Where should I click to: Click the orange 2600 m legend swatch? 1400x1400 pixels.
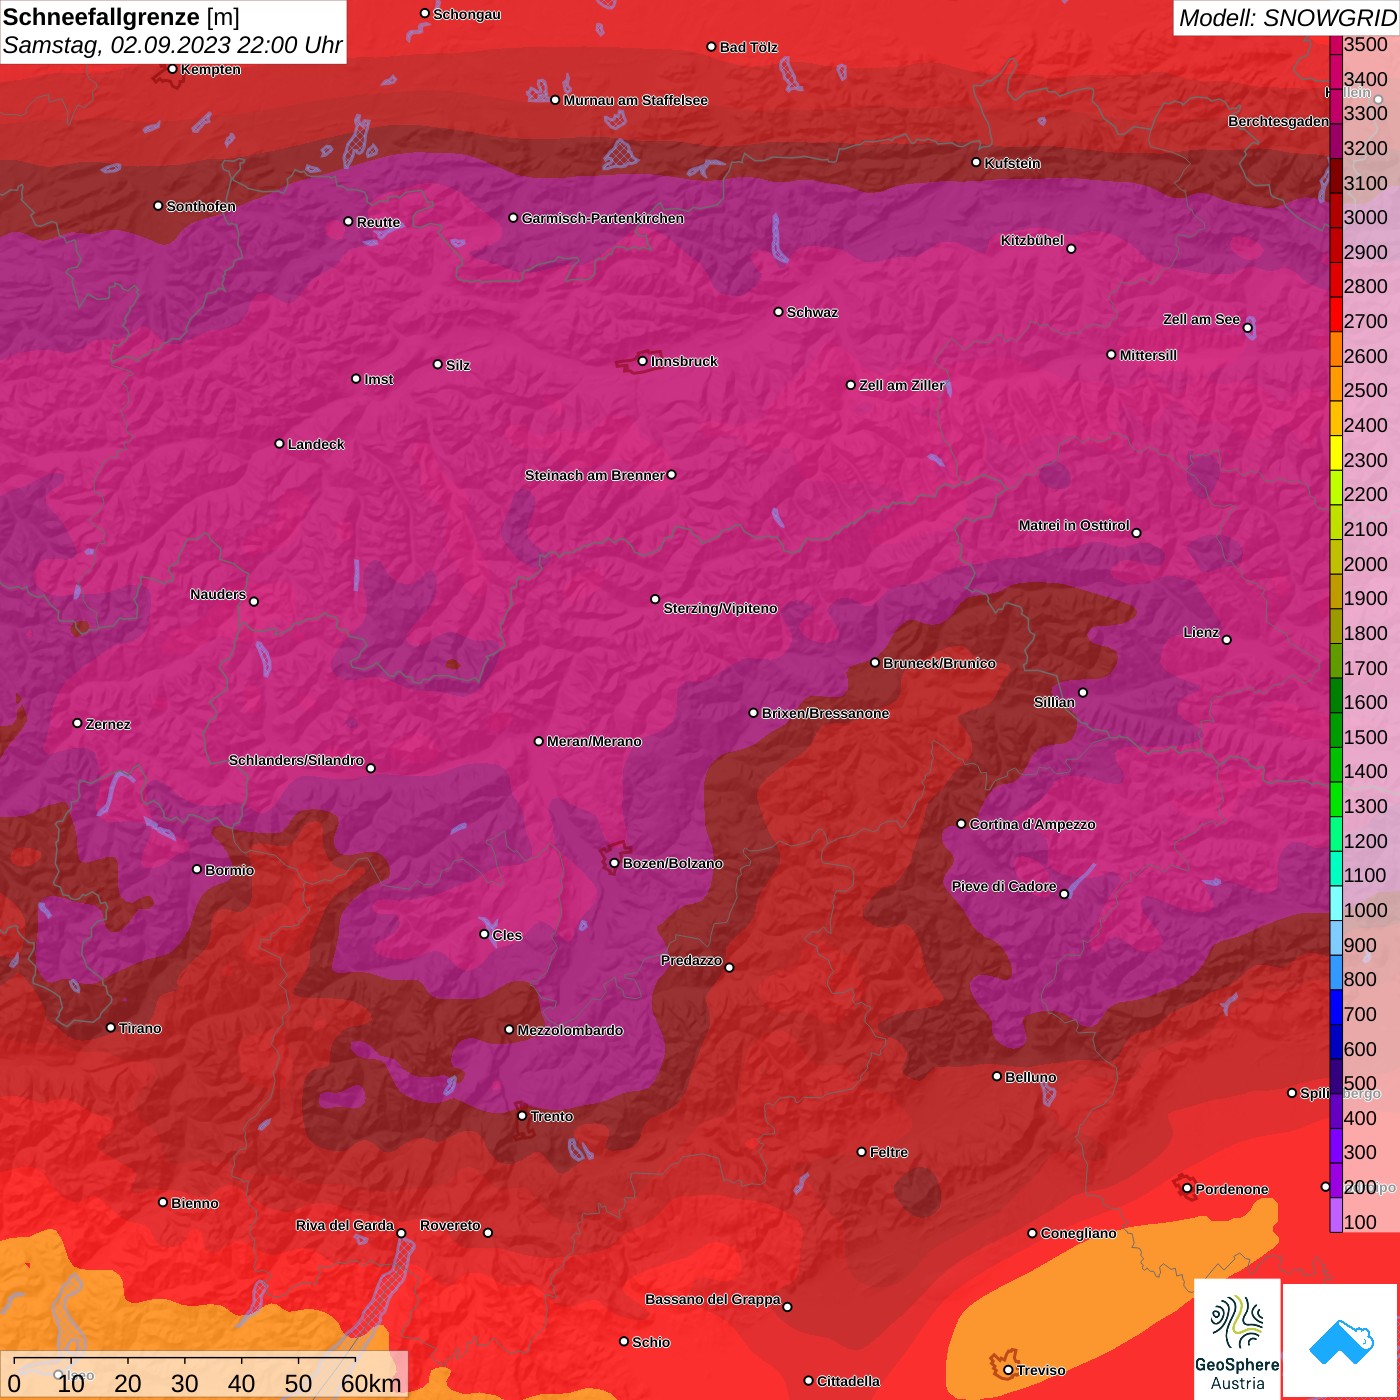pyautogui.click(x=1336, y=351)
